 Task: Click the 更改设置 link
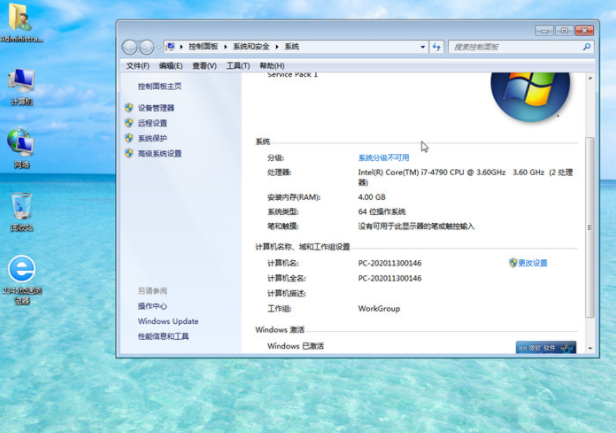click(x=532, y=262)
